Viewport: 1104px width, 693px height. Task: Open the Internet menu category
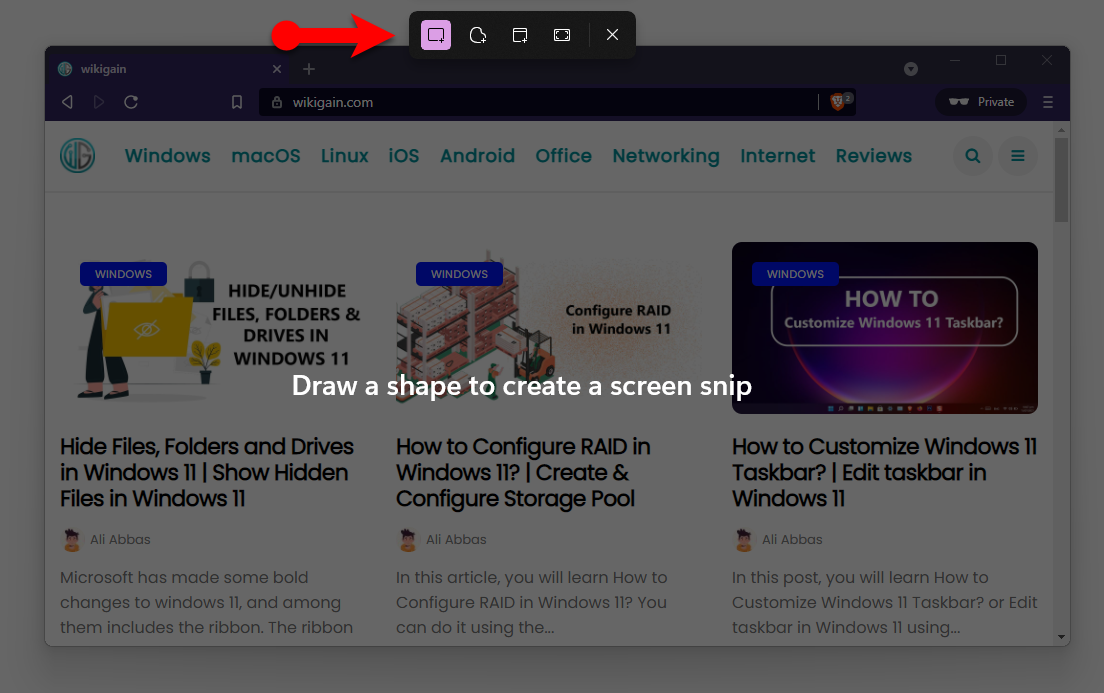tap(777, 156)
